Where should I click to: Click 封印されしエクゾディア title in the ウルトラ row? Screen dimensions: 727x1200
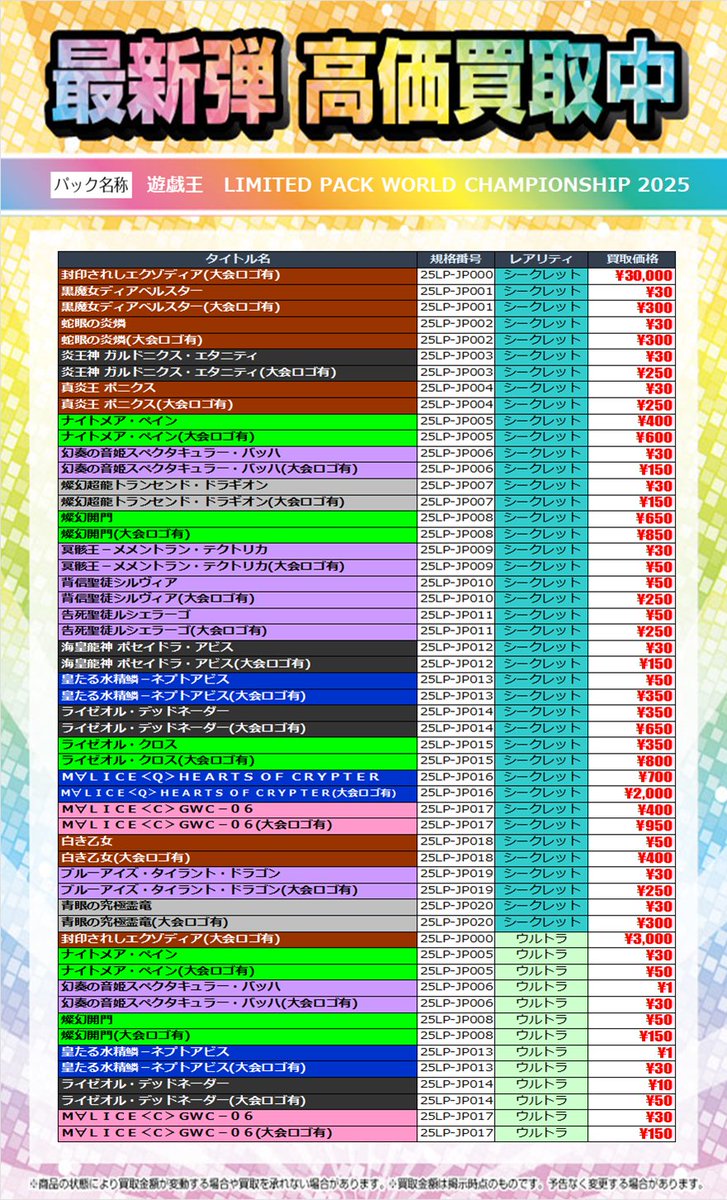click(237, 939)
